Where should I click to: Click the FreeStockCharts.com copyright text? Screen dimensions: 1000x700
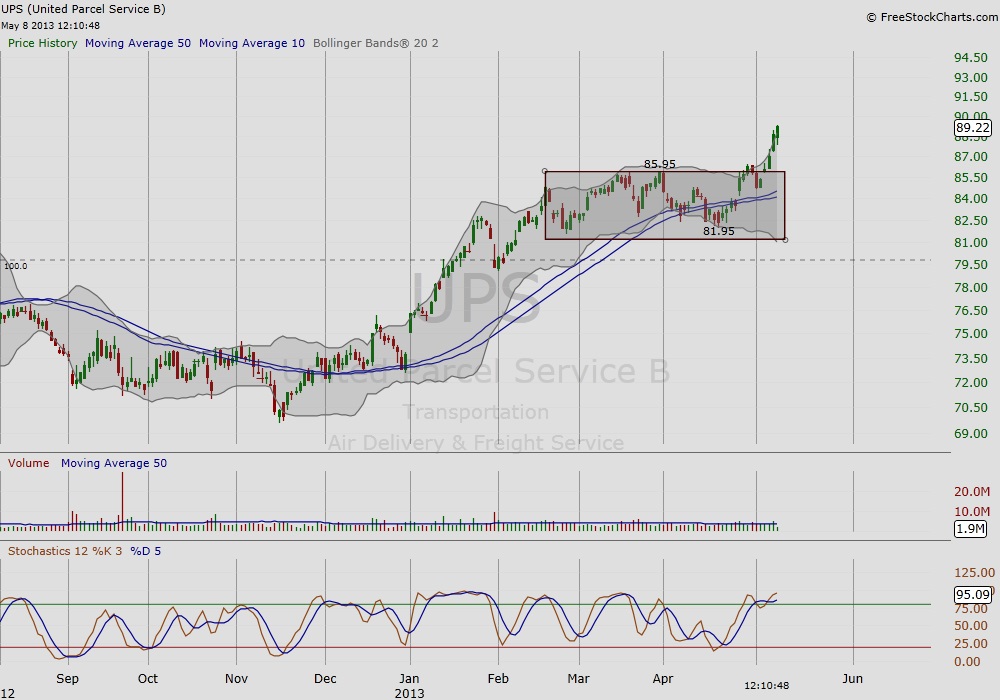(x=932, y=17)
